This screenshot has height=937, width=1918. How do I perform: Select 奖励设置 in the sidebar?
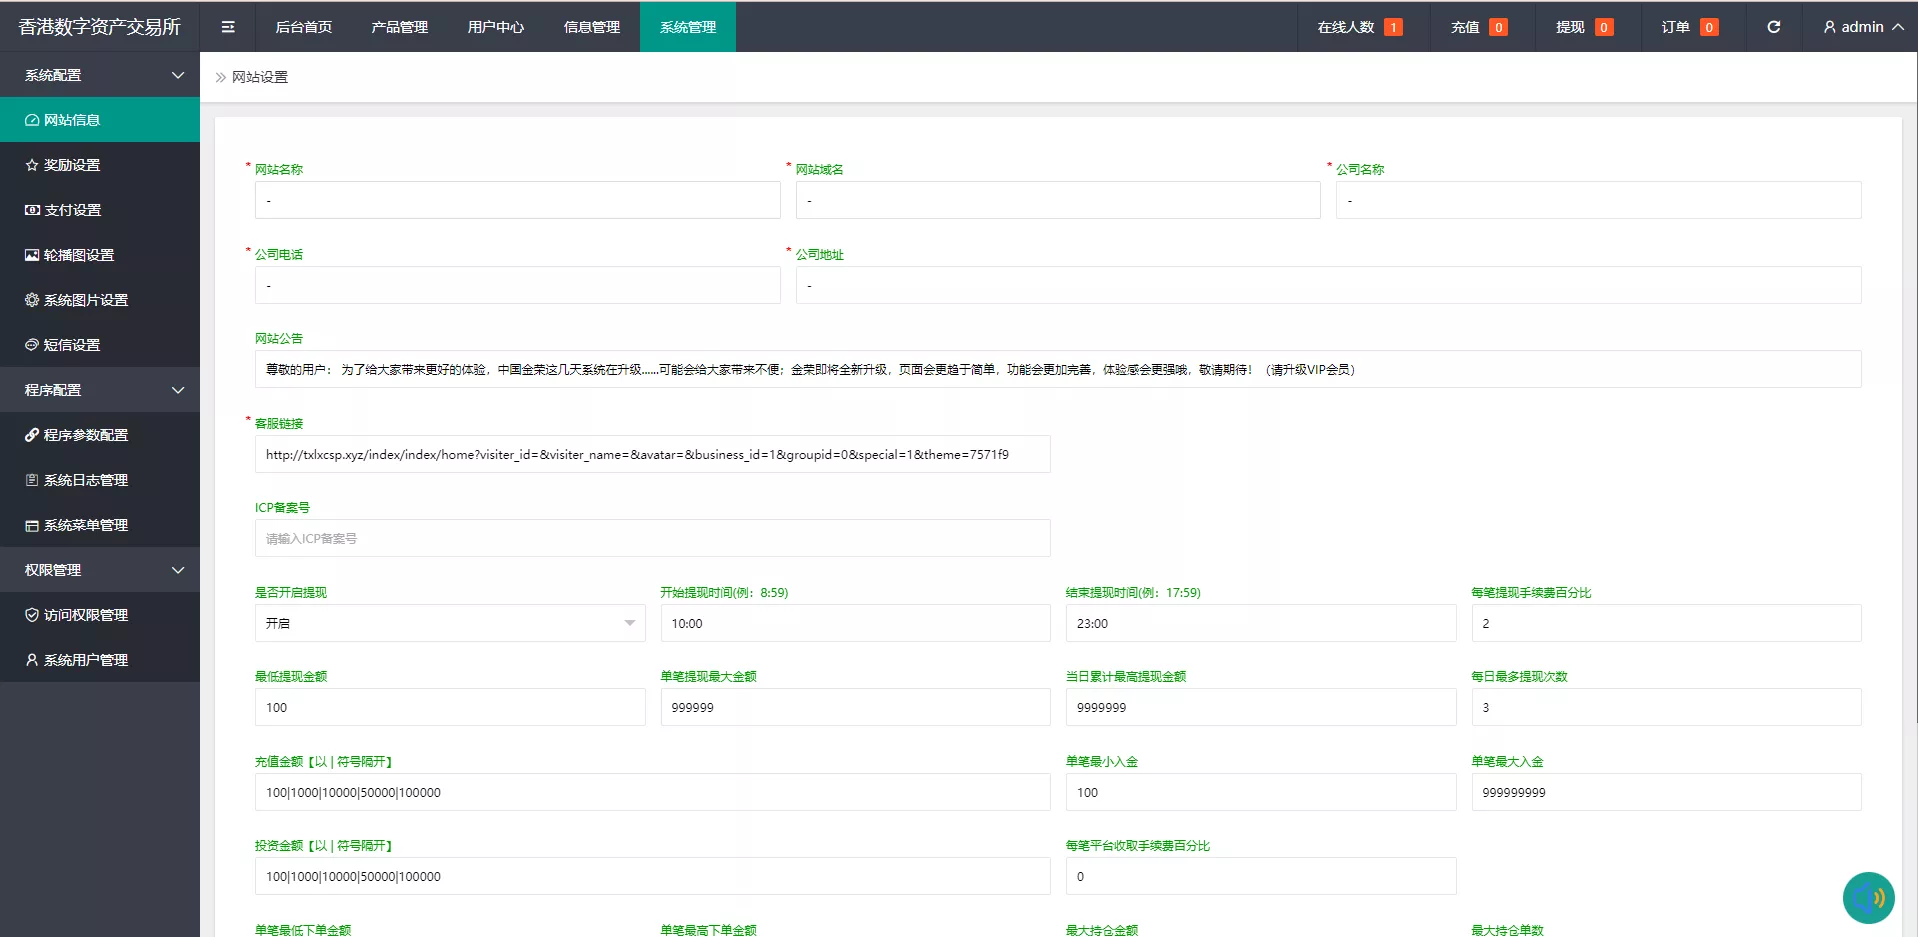pos(70,164)
